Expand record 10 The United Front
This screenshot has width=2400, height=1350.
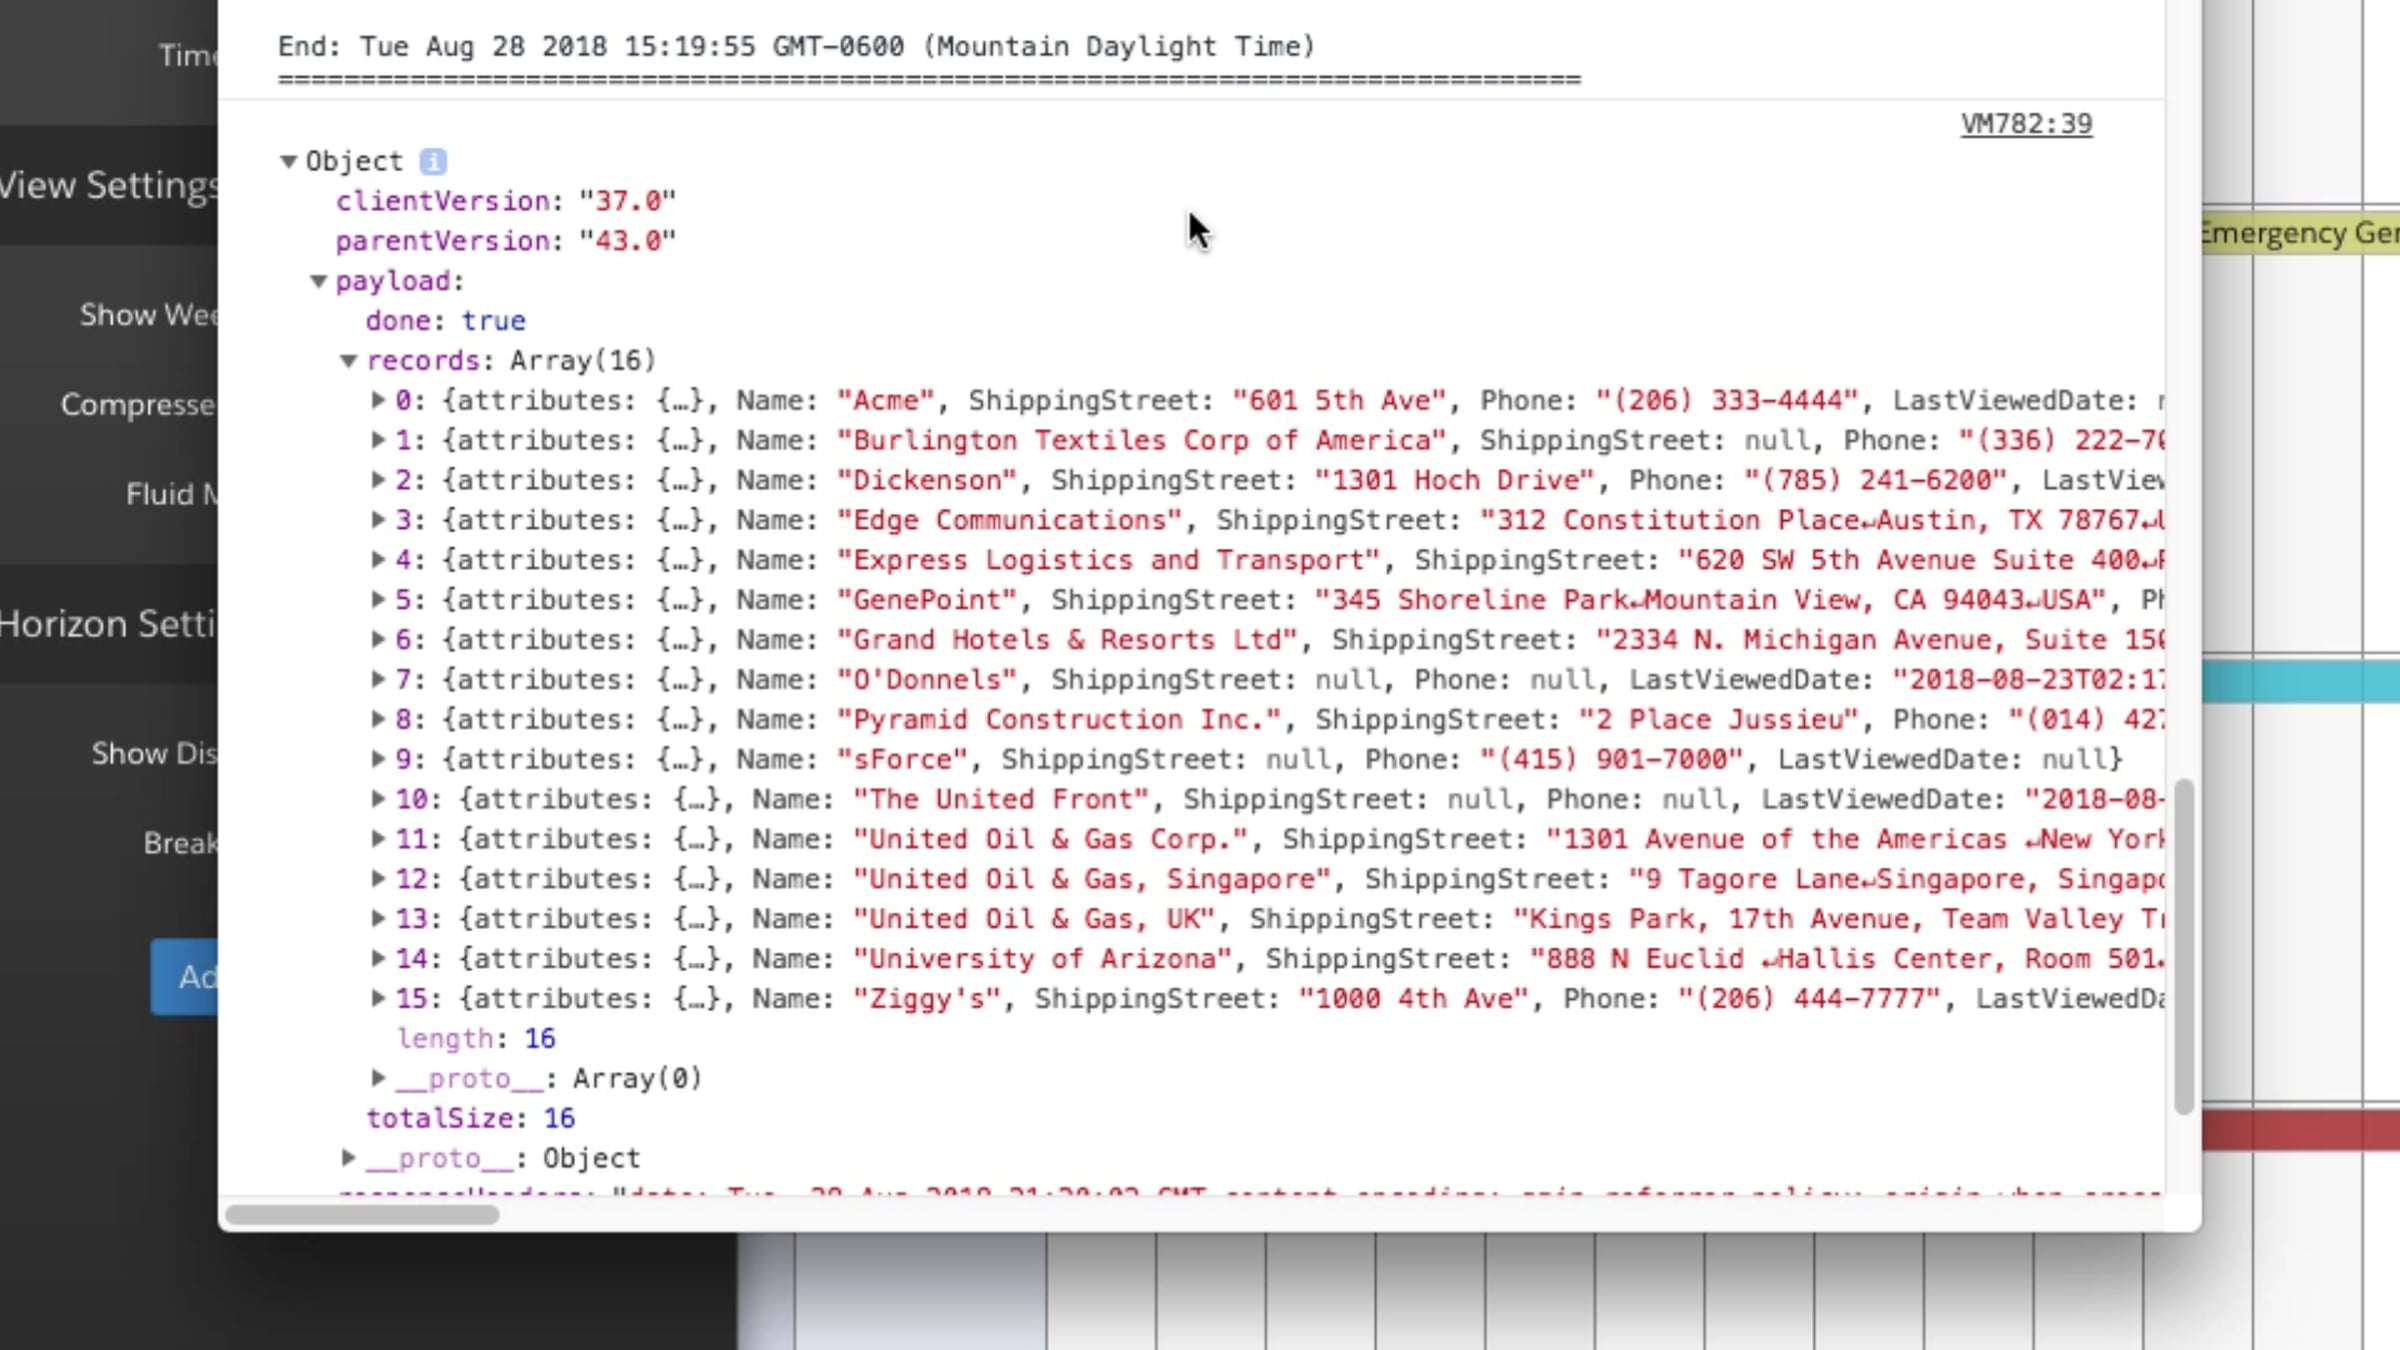coord(378,799)
